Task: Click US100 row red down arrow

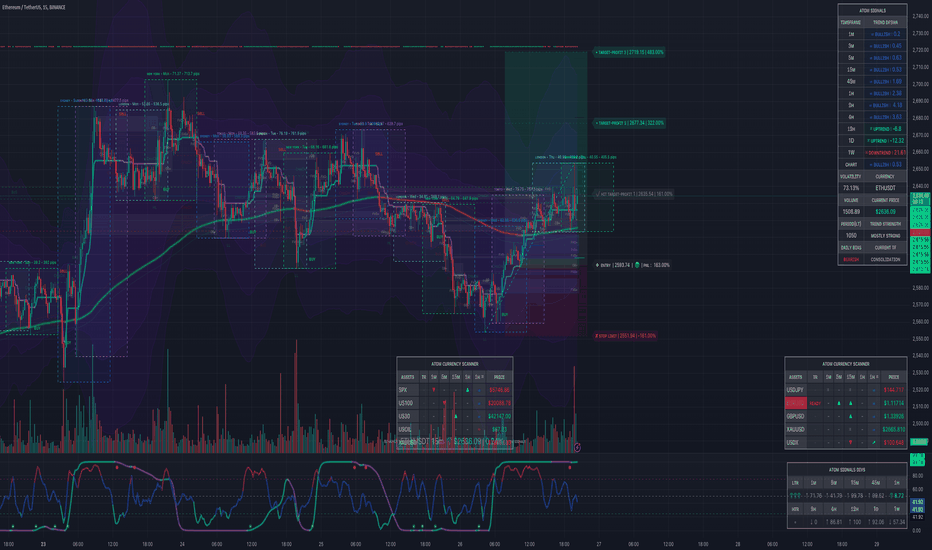Action: [444, 403]
